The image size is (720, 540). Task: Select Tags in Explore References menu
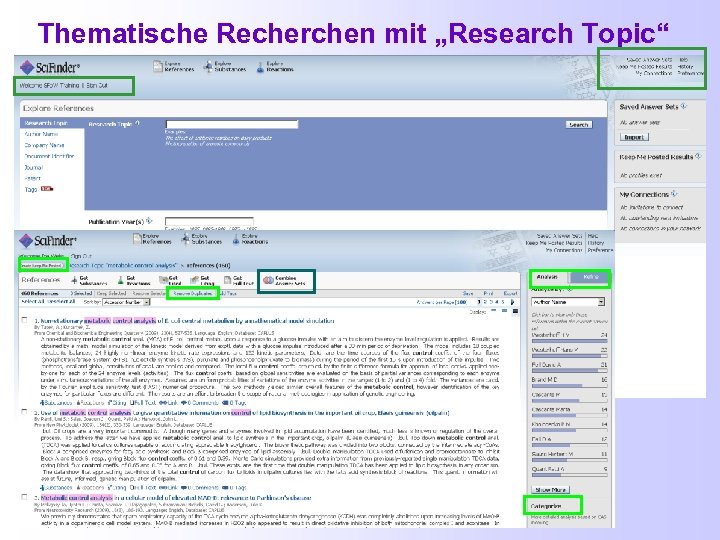(31, 189)
